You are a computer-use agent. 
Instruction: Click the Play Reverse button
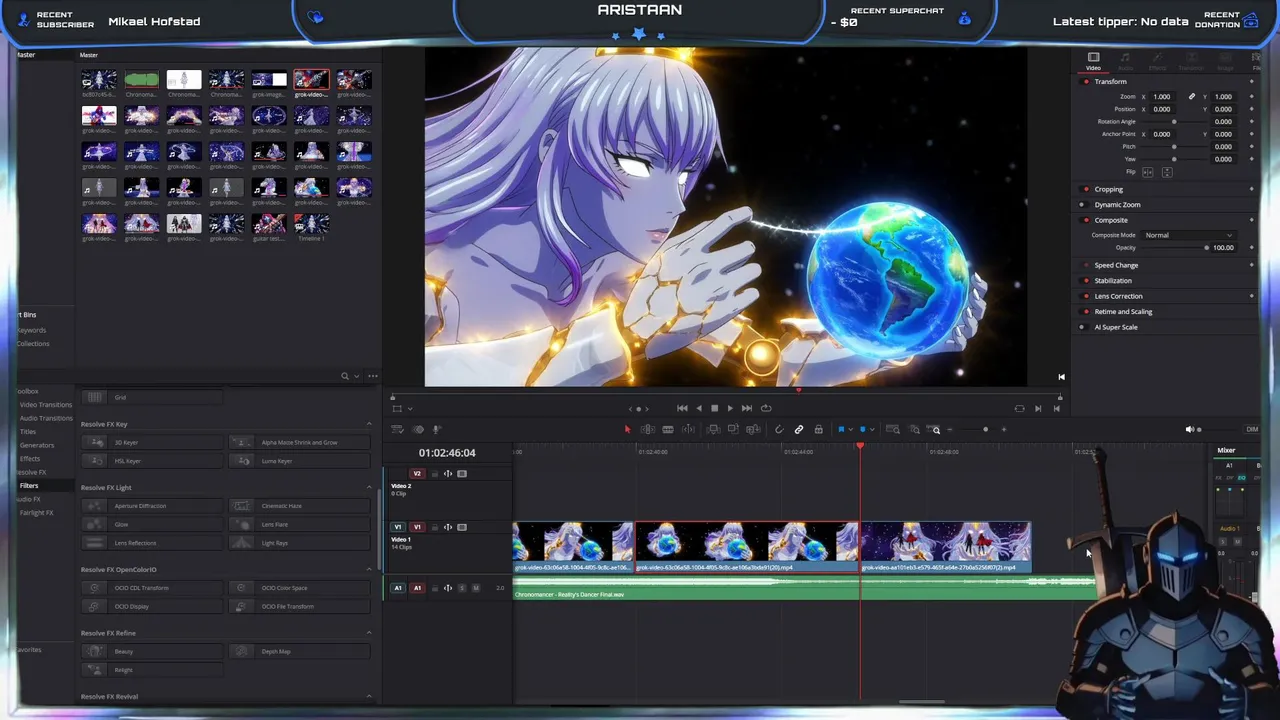click(698, 408)
